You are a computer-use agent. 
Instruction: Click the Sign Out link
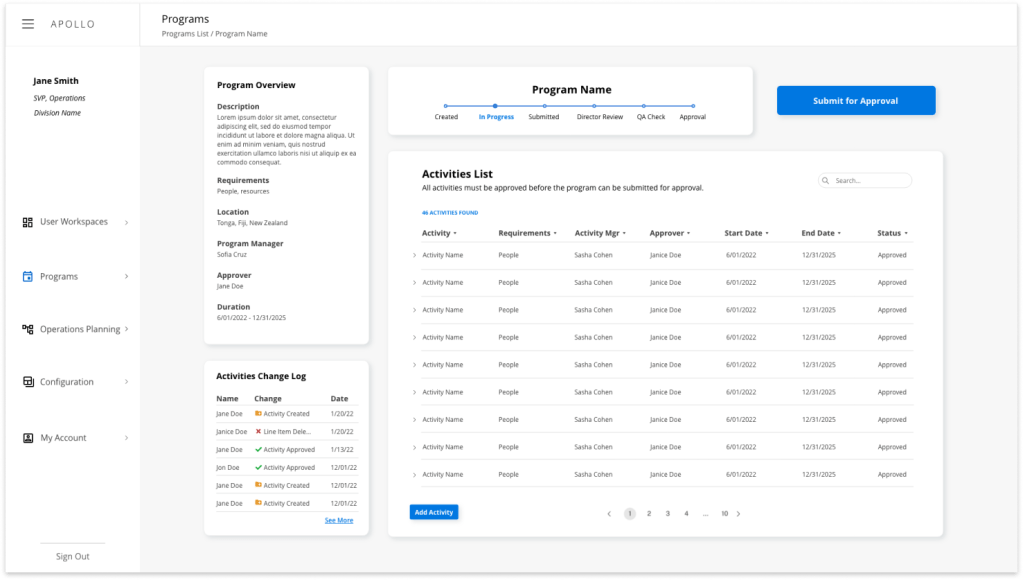[x=72, y=556]
